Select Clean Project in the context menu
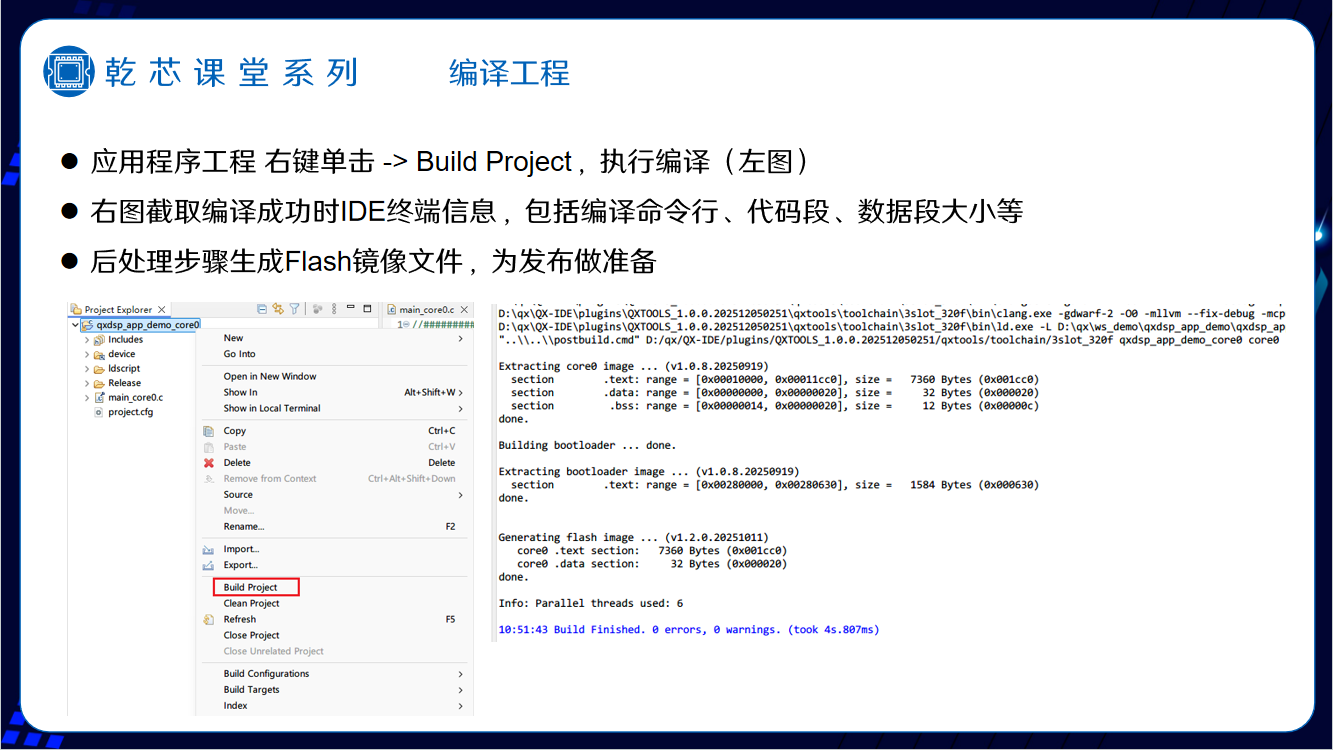The width and height of the screenshot is (1333, 750). [251, 603]
